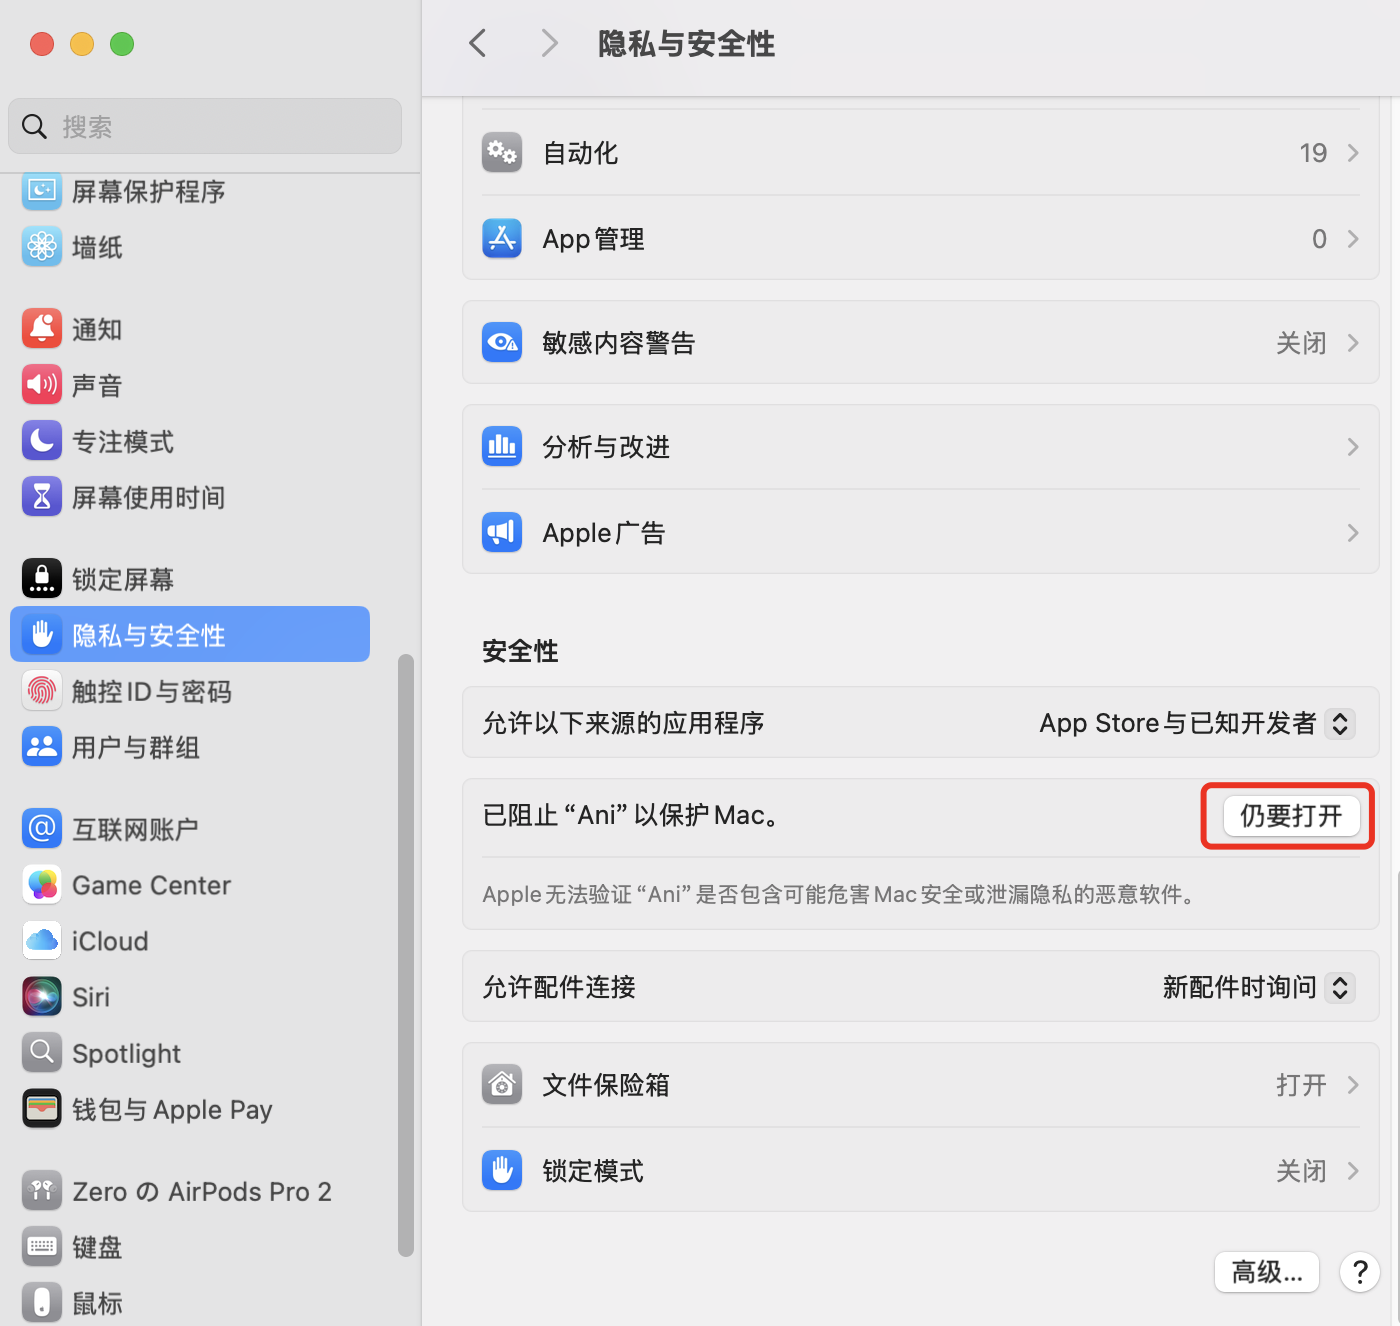
Task: Expand the 自动化 row chevron
Action: point(1353,153)
